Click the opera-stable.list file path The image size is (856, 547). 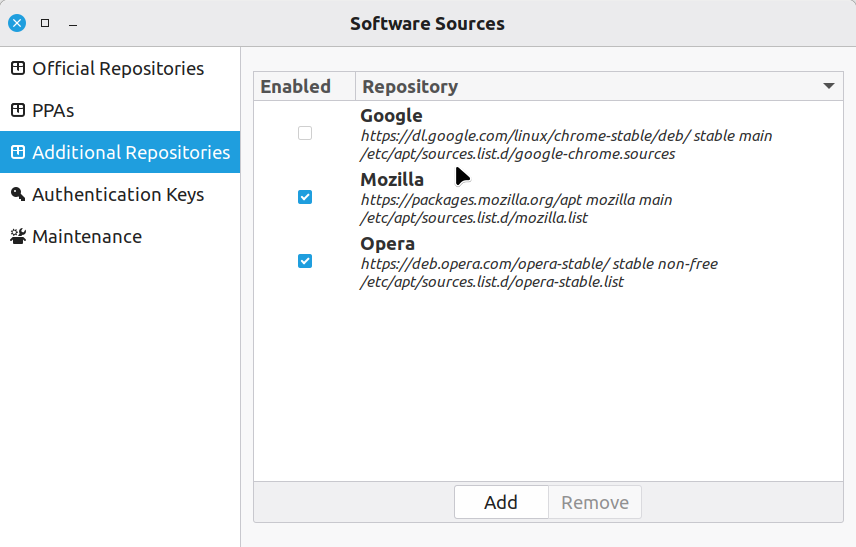tap(492, 282)
